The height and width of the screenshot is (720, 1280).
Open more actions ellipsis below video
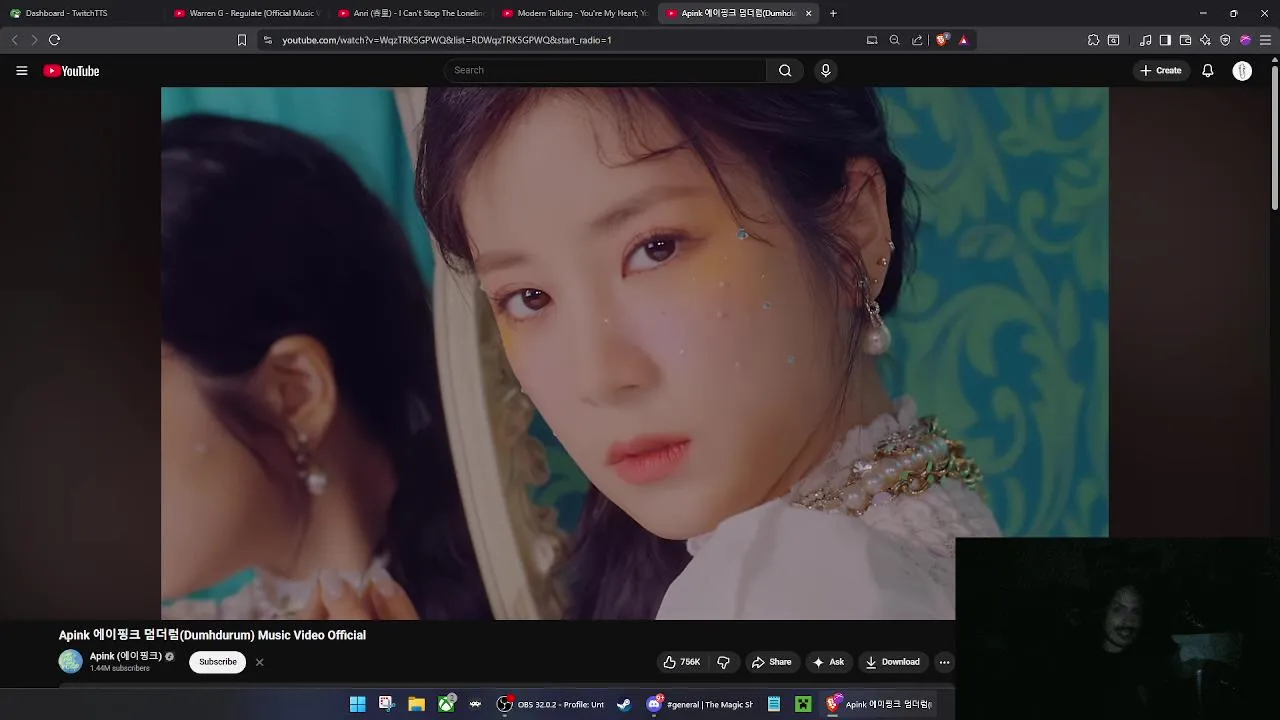[944, 662]
